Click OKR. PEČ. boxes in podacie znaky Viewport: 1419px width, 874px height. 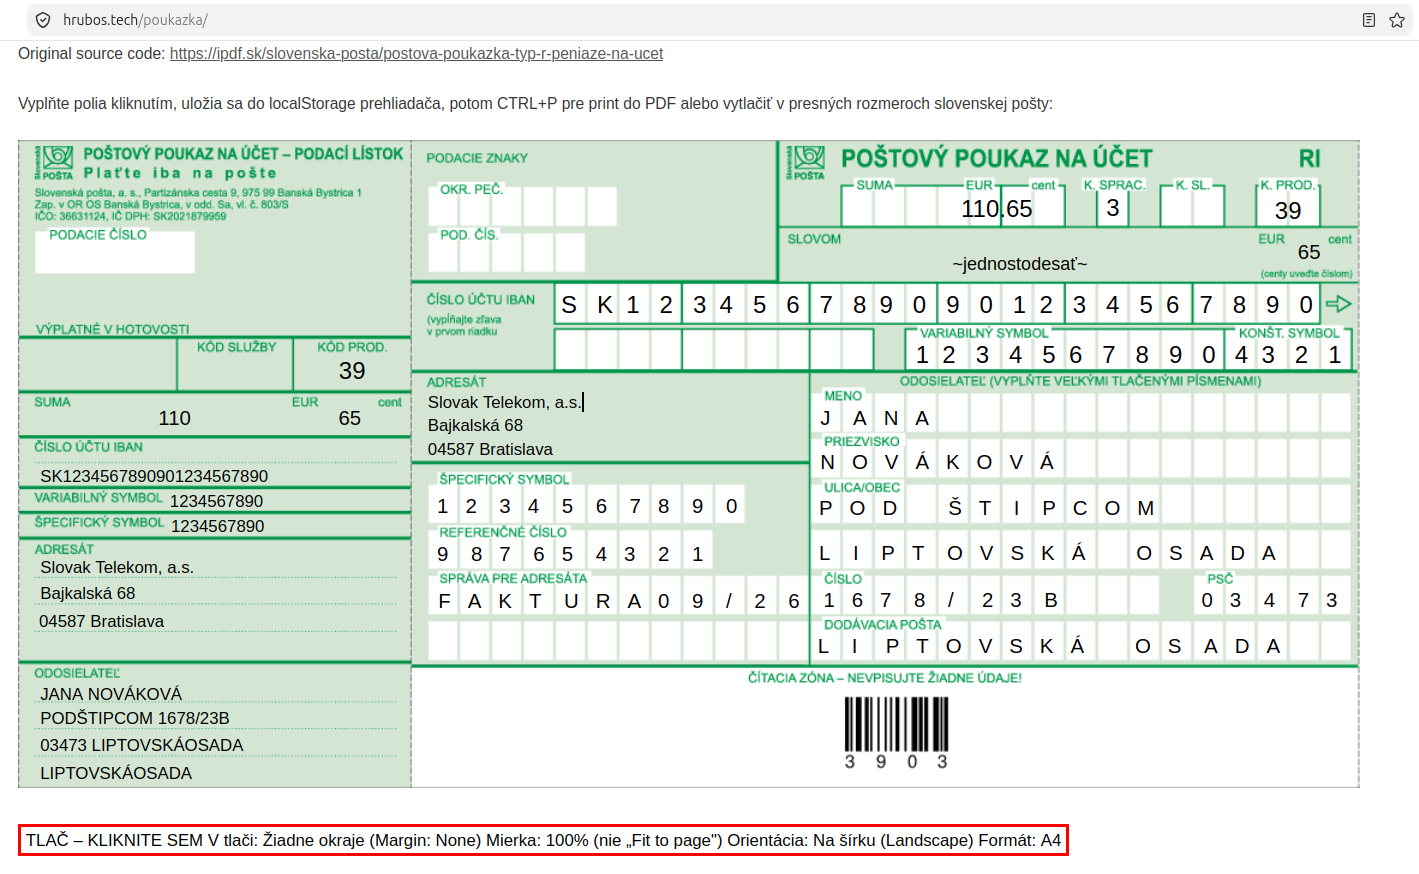pos(522,206)
